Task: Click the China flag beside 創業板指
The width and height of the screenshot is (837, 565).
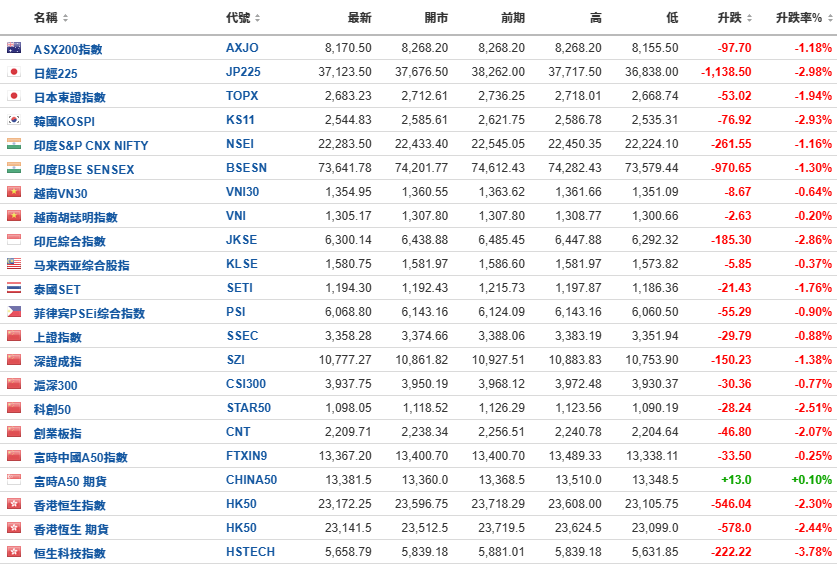Action: click(14, 432)
